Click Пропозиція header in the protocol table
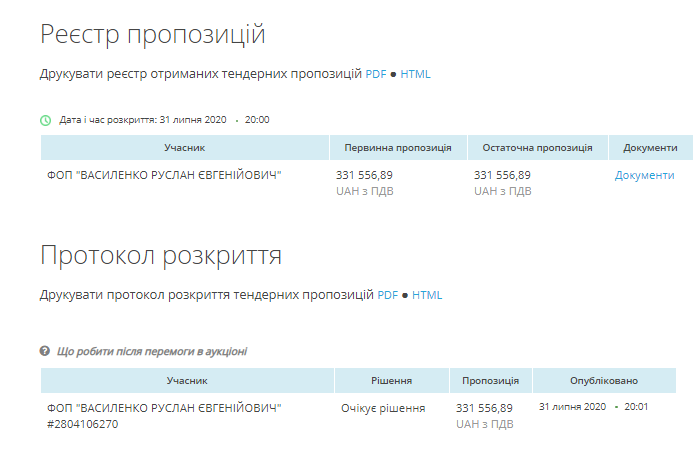The width and height of the screenshot is (698, 467). (x=490, y=381)
